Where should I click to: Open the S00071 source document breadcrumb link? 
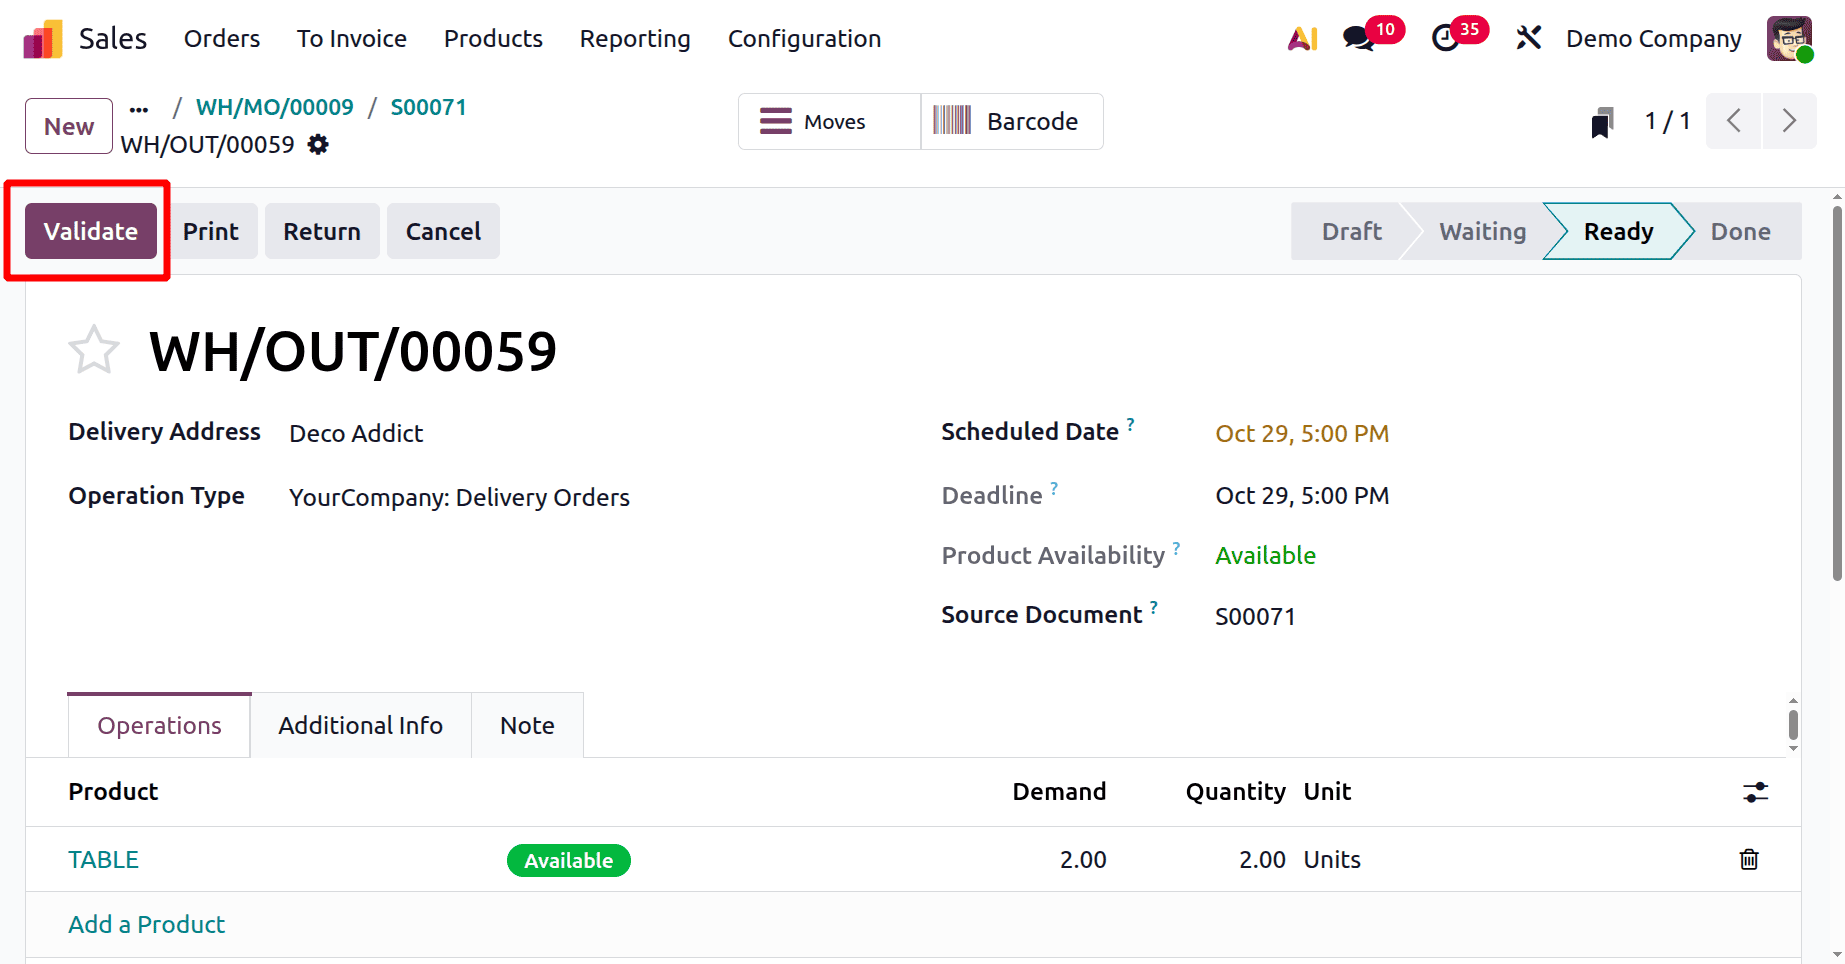pos(428,107)
